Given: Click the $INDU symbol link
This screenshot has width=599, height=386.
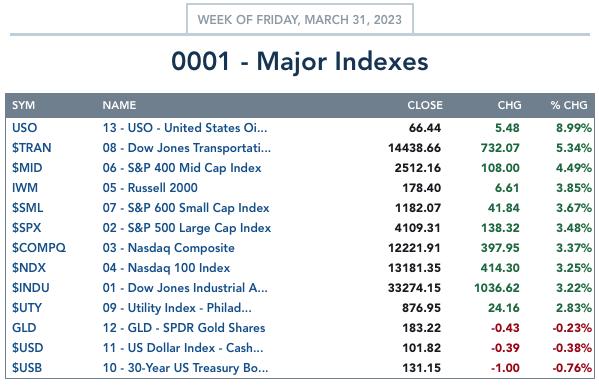Looking at the screenshot, I should (x=31, y=288).
